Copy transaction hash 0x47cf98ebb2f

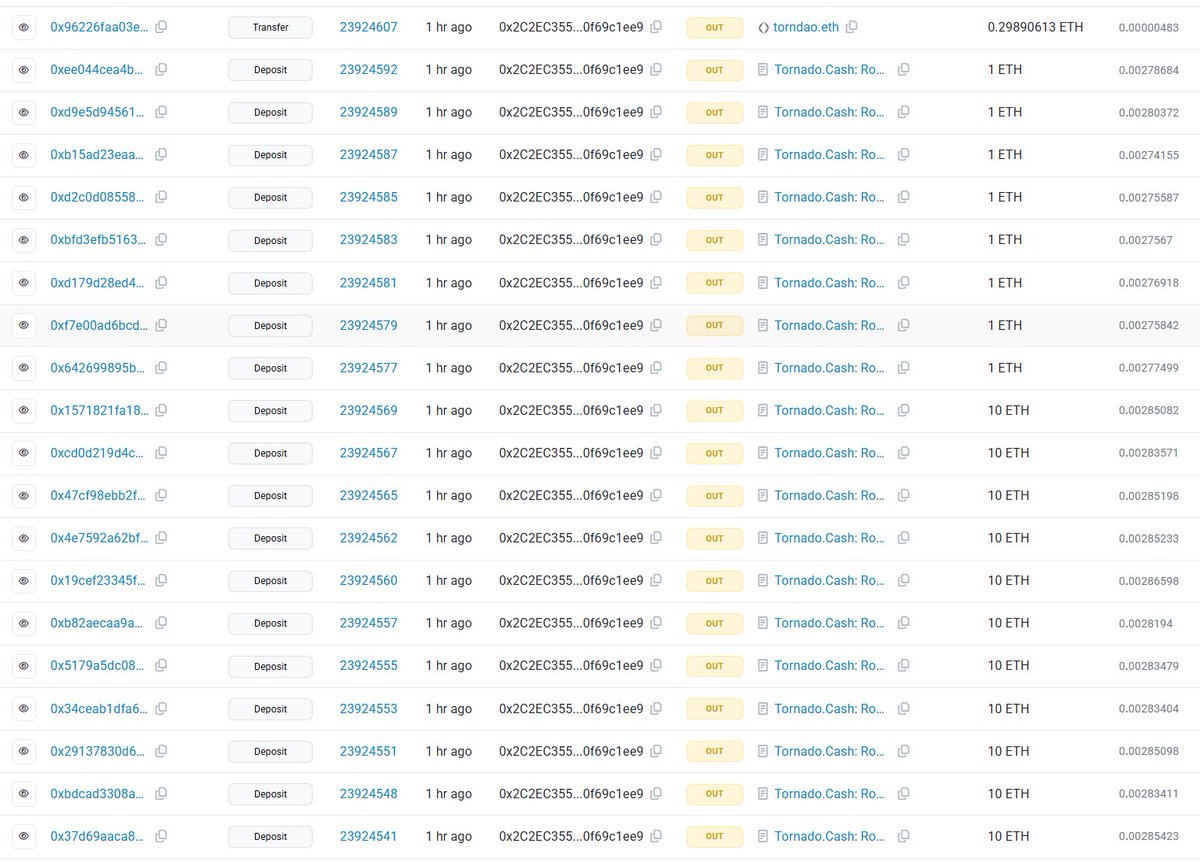coord(161,495)
